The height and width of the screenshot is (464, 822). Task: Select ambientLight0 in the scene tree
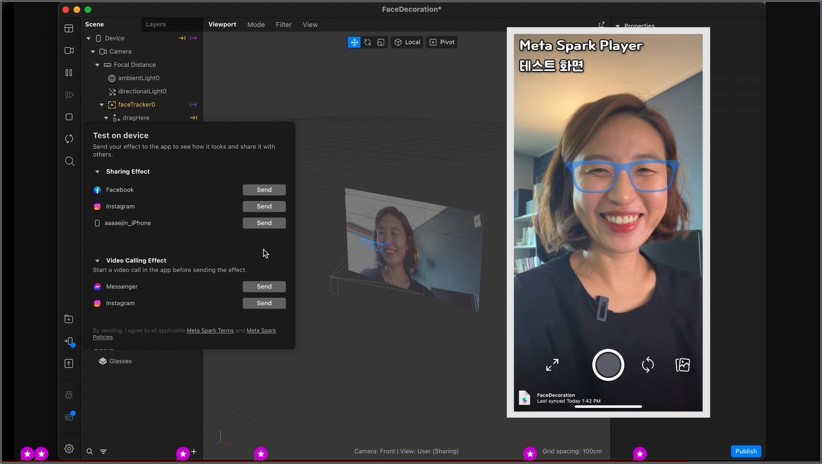pyautogui.click(x=138, y=78)
